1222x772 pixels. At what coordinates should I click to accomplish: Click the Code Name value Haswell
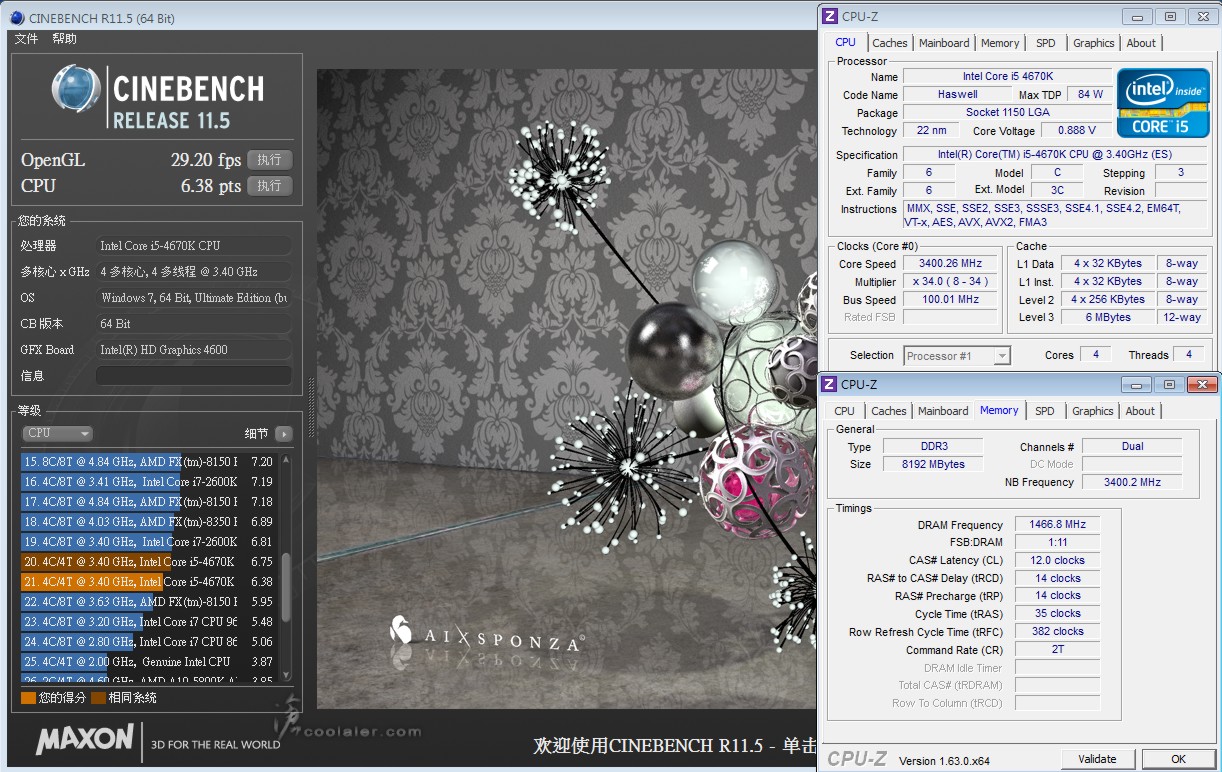coord(957,94)
